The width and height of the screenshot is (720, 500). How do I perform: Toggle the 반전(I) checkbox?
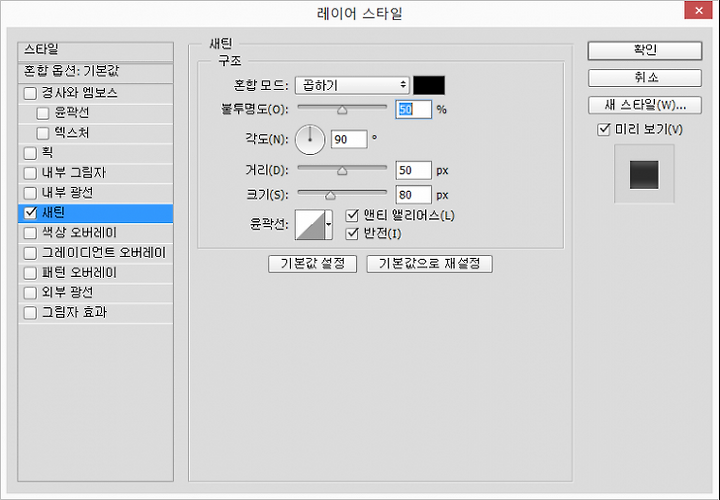pos(352,234)
